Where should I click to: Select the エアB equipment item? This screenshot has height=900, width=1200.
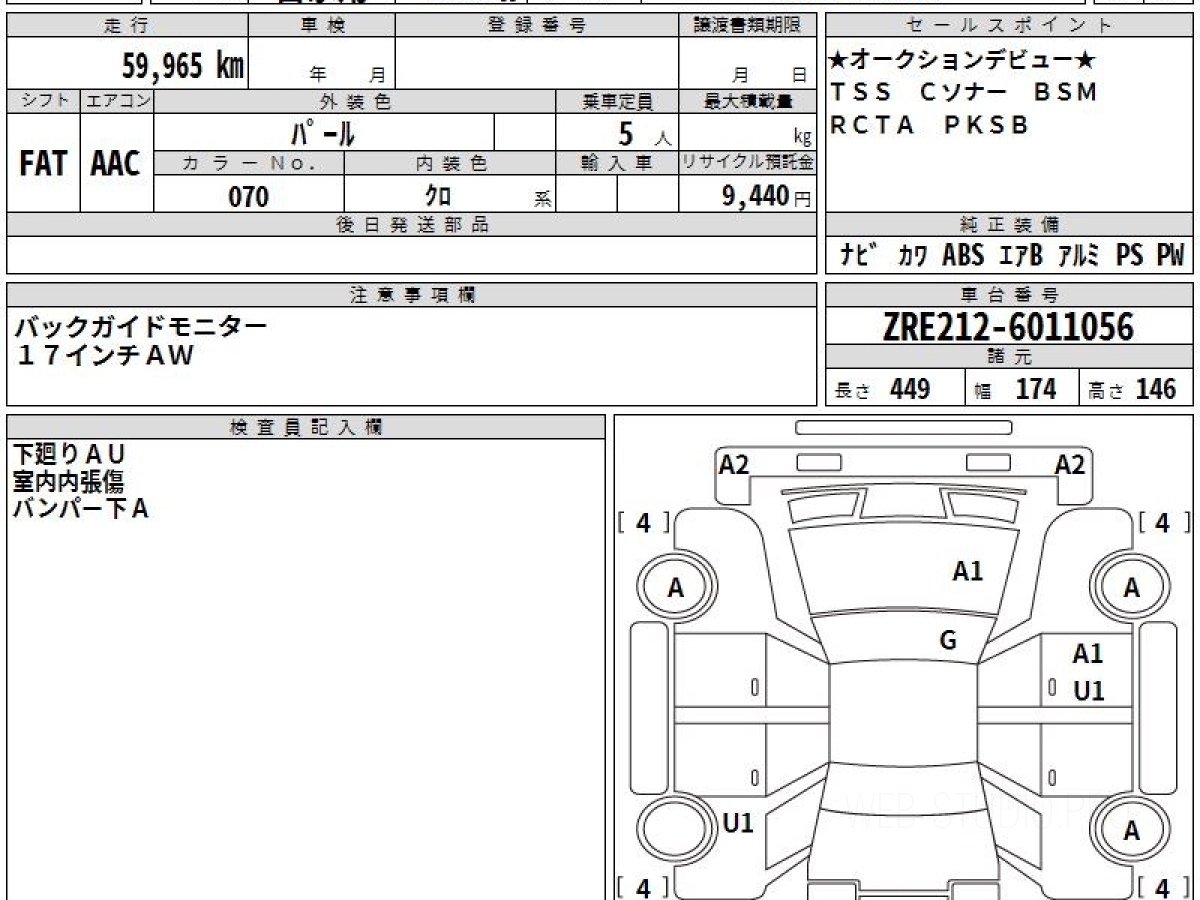point(1021,255)
